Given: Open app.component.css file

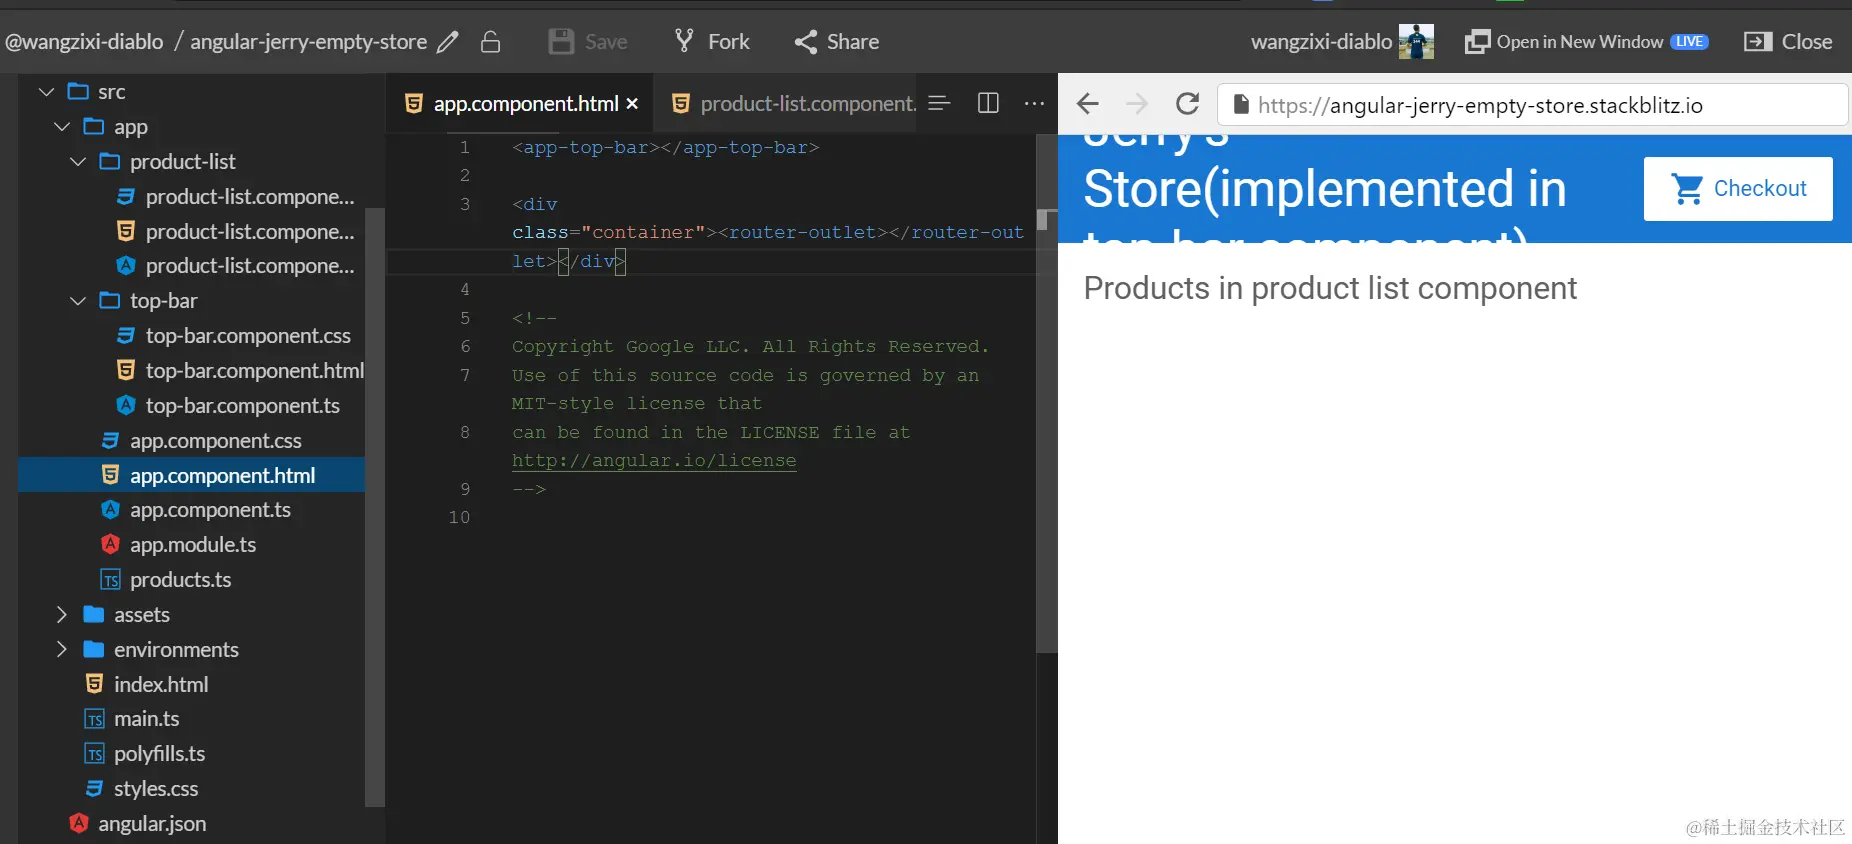Looking at the screenshot, I should point(216,441).
